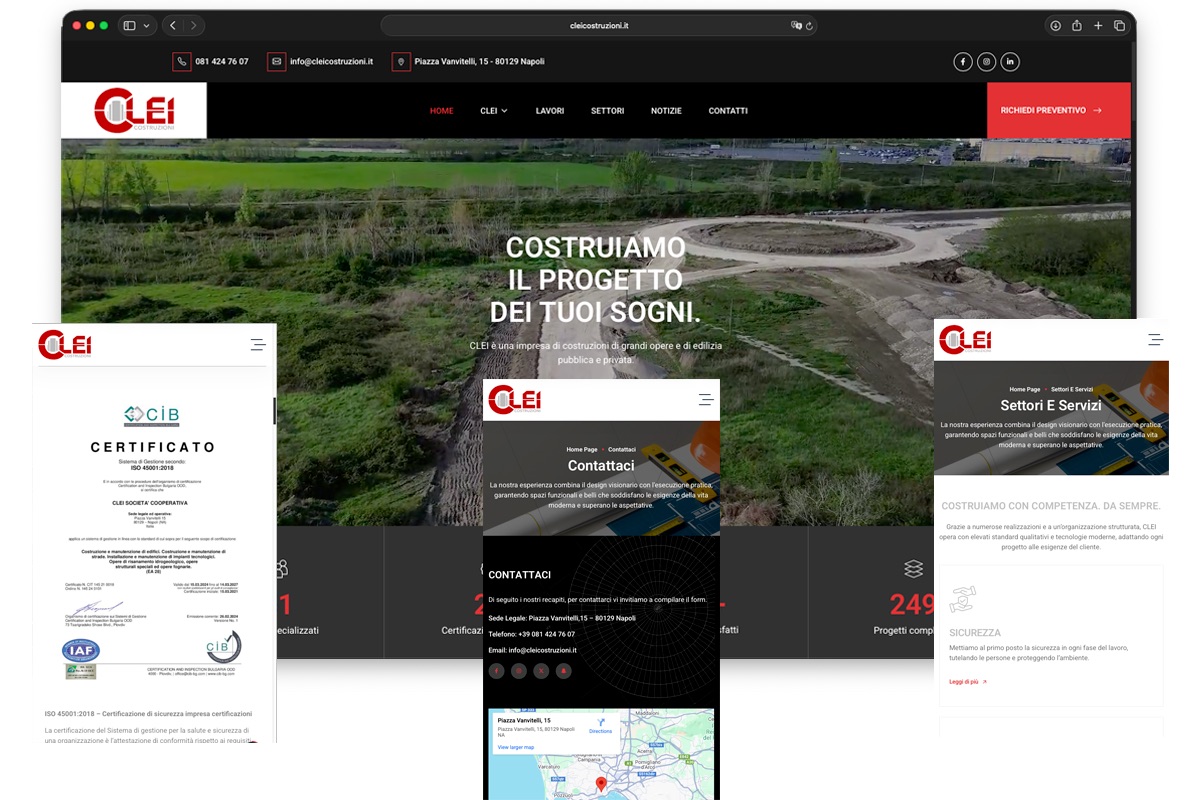Click the RICHIEDI PREVENTIVO button
Image resolution: width=1200 pixels, height=800 pixels.
pos(1058,111)
